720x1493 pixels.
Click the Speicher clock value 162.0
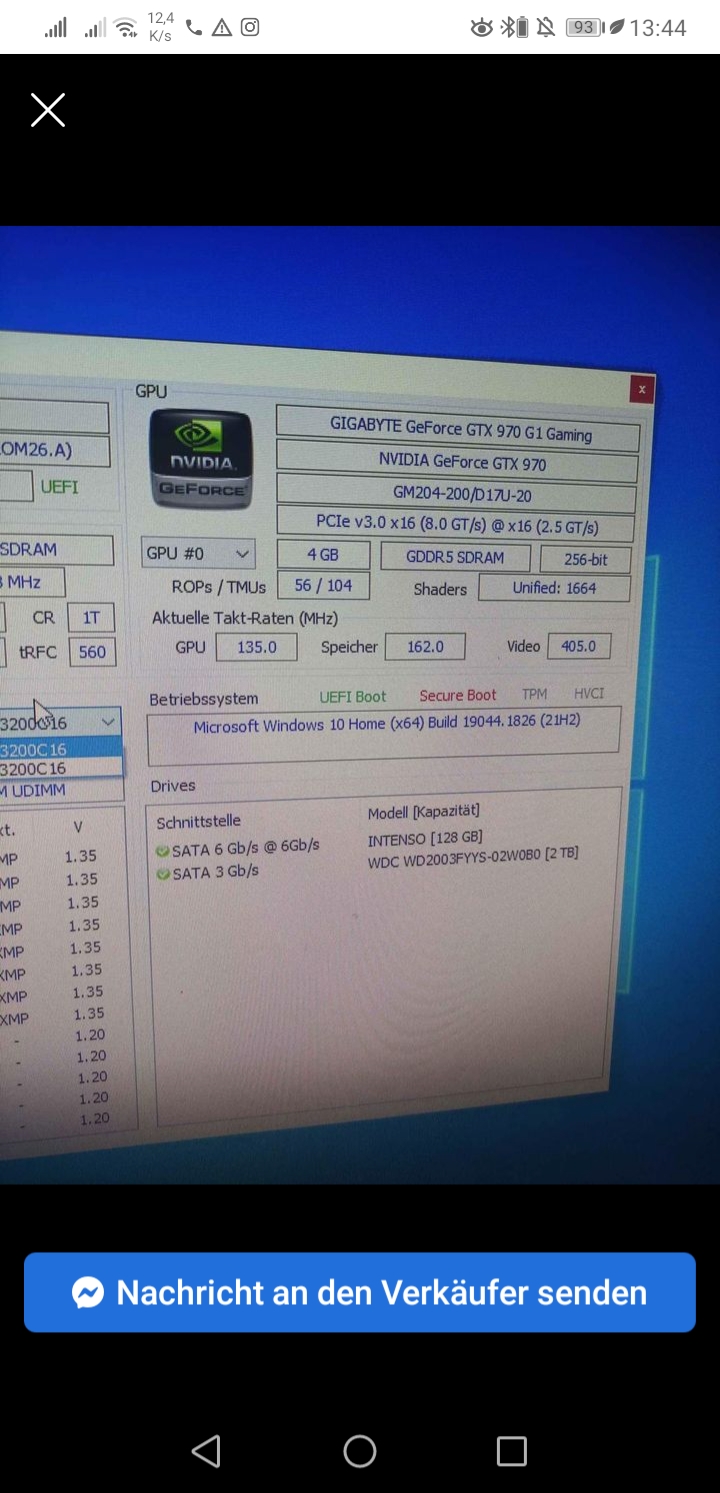click(x=425, y=647)
